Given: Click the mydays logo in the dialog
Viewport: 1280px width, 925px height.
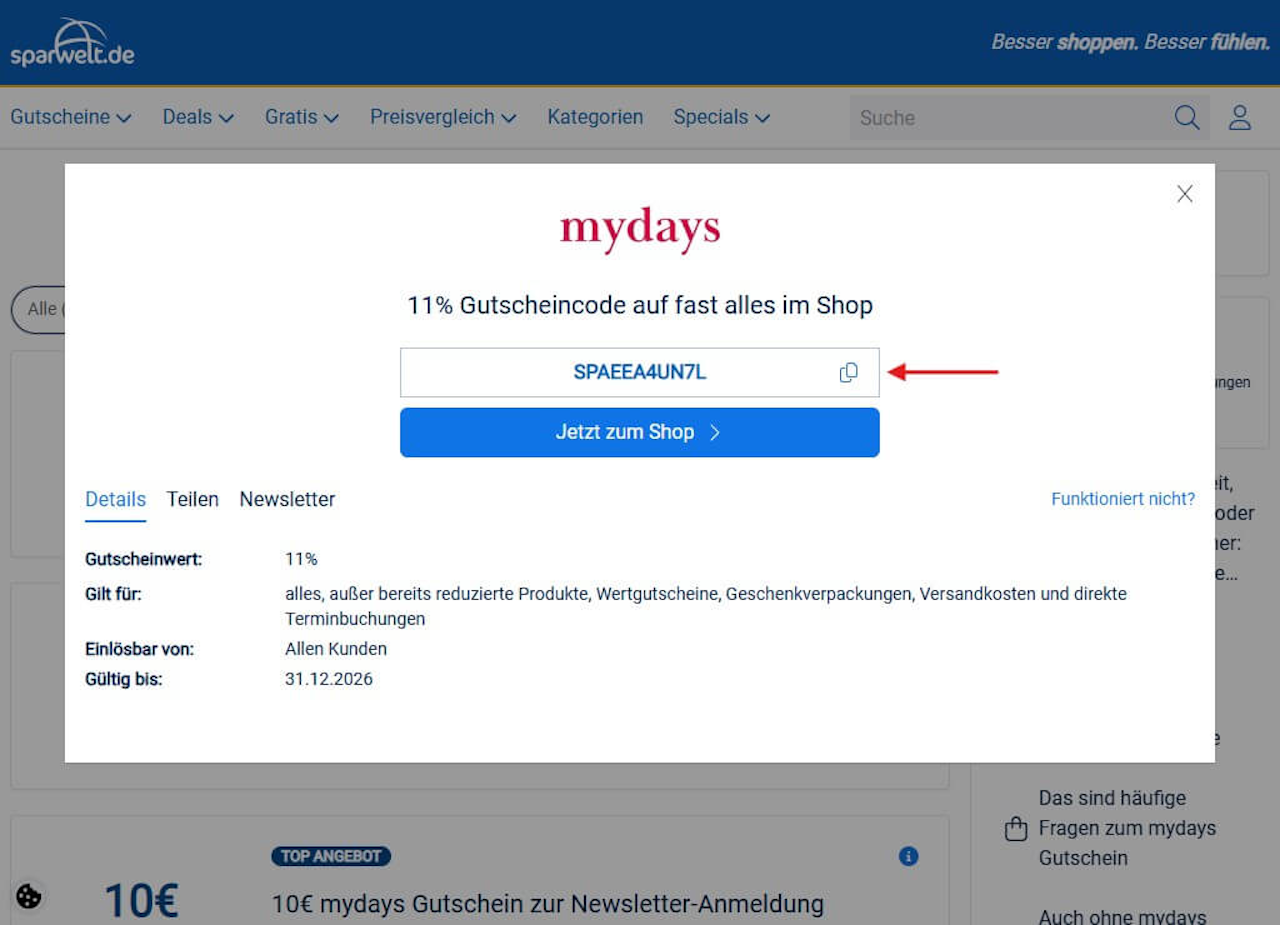Looking at the screenshot, I should tap(640, 229).
